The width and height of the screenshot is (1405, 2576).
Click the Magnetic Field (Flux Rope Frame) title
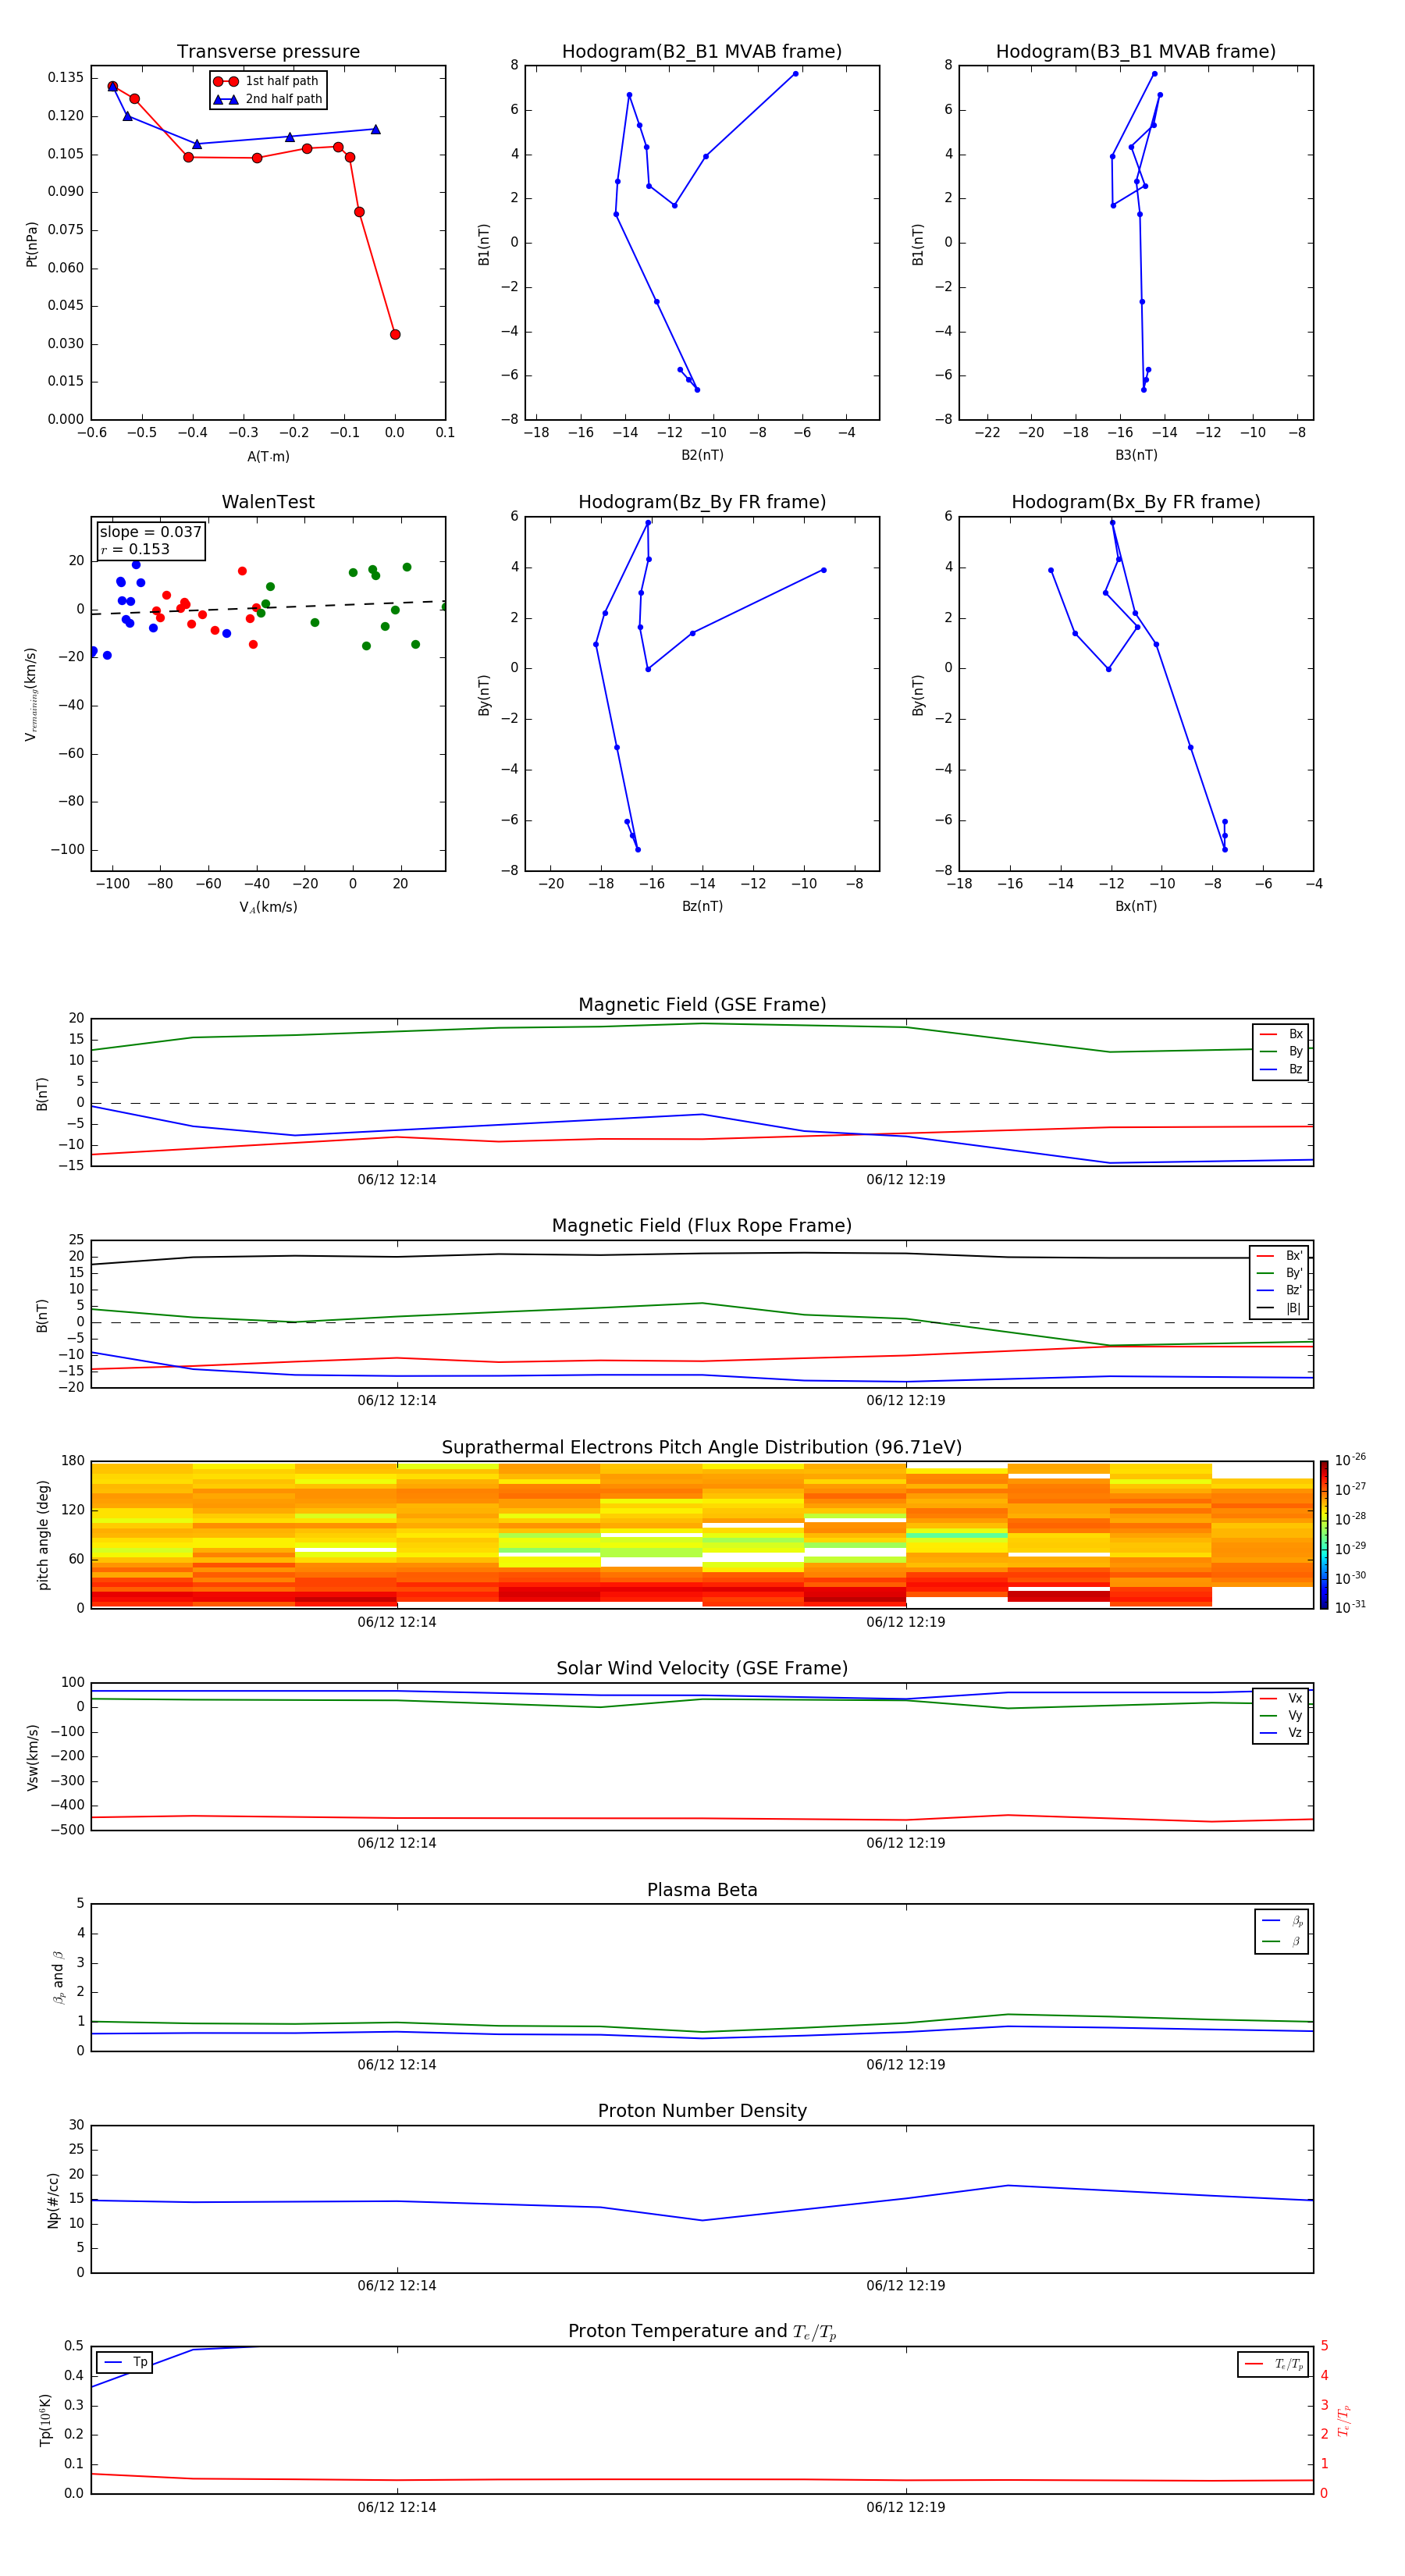(702, 1226)
